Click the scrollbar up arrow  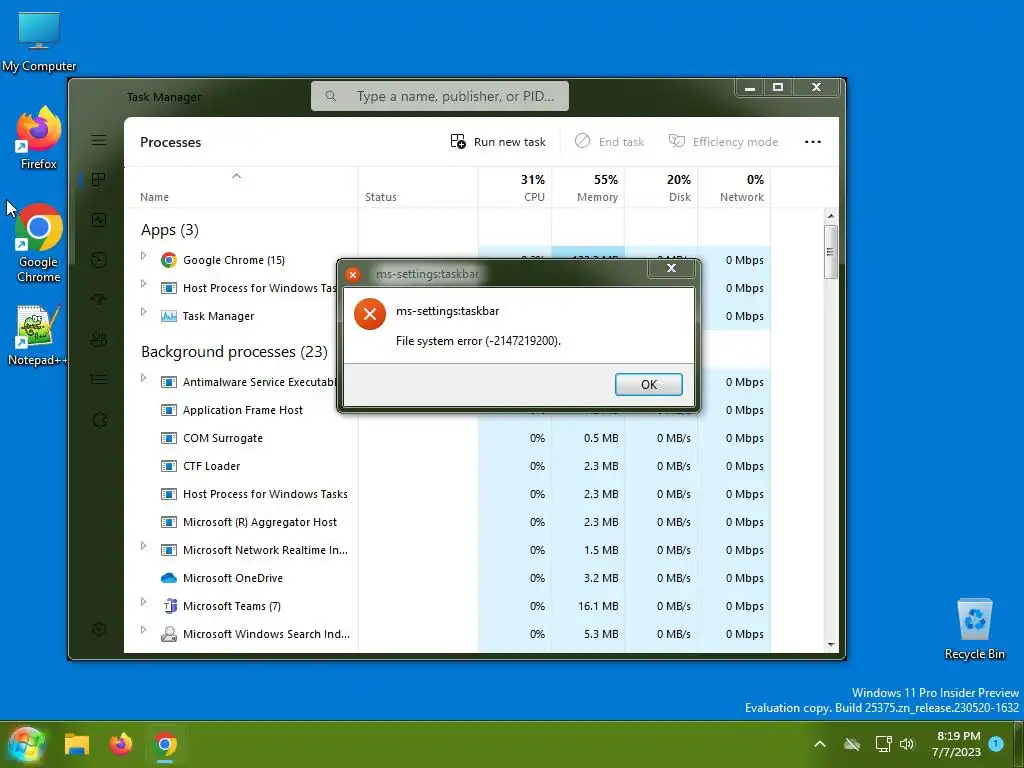click(x=831, y=216)
